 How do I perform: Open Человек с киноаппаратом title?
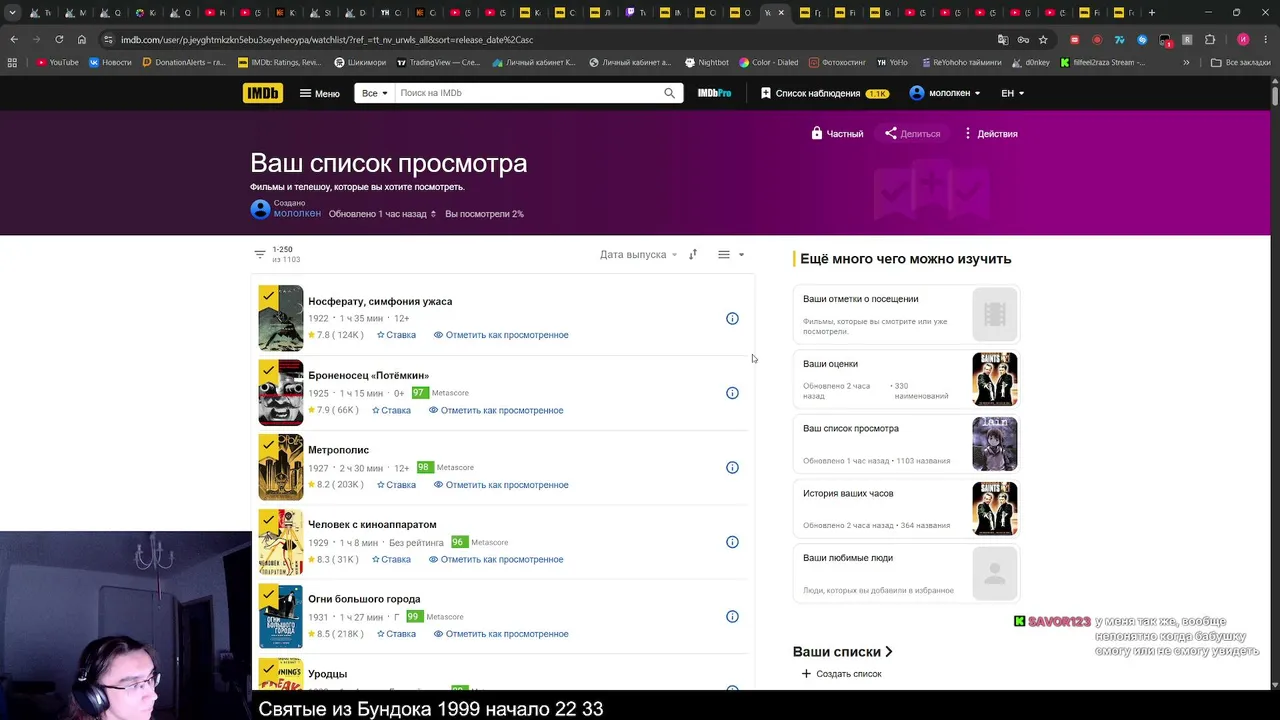click(372, 525)
